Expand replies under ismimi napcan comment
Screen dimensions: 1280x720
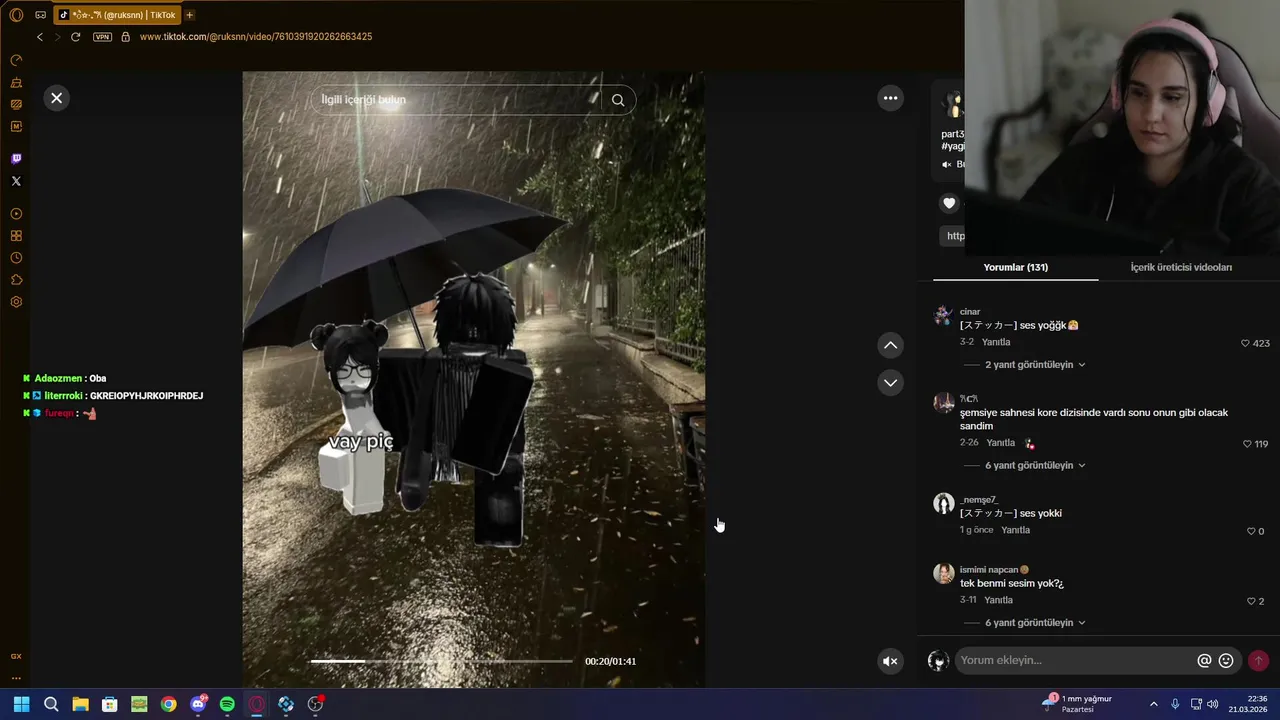1035,623
